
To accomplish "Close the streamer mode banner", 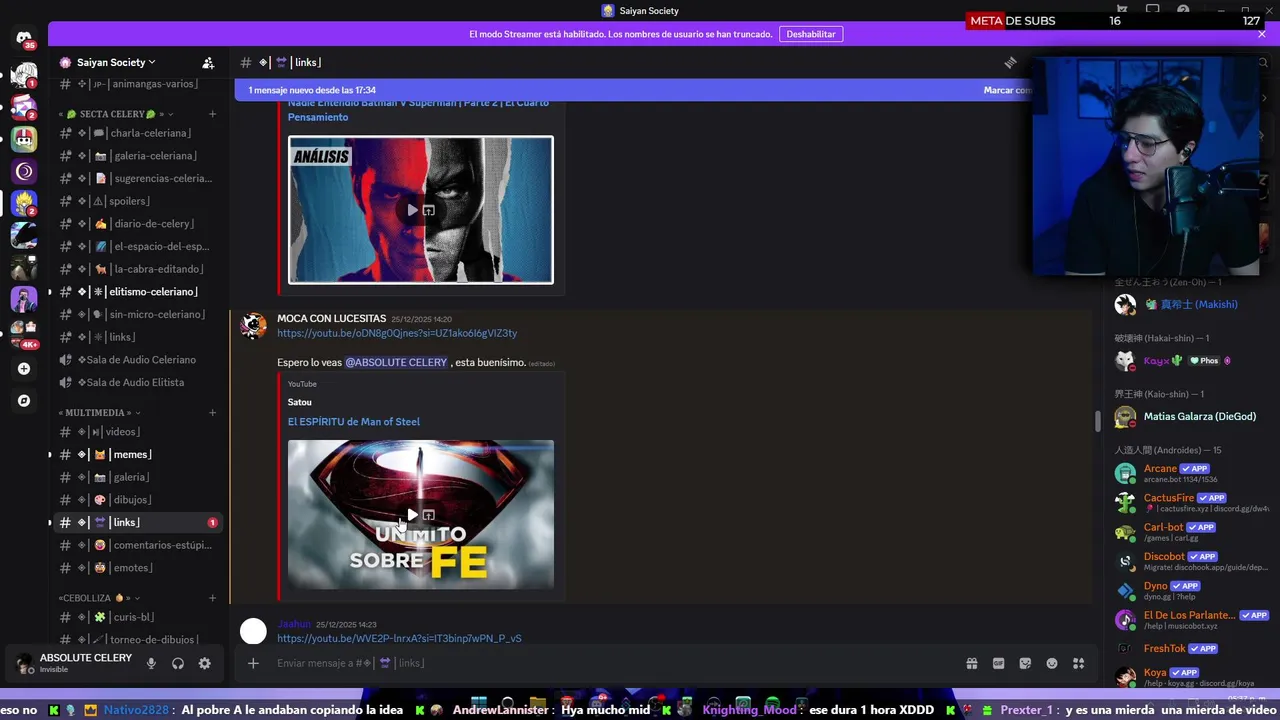I will [1262, 33].
